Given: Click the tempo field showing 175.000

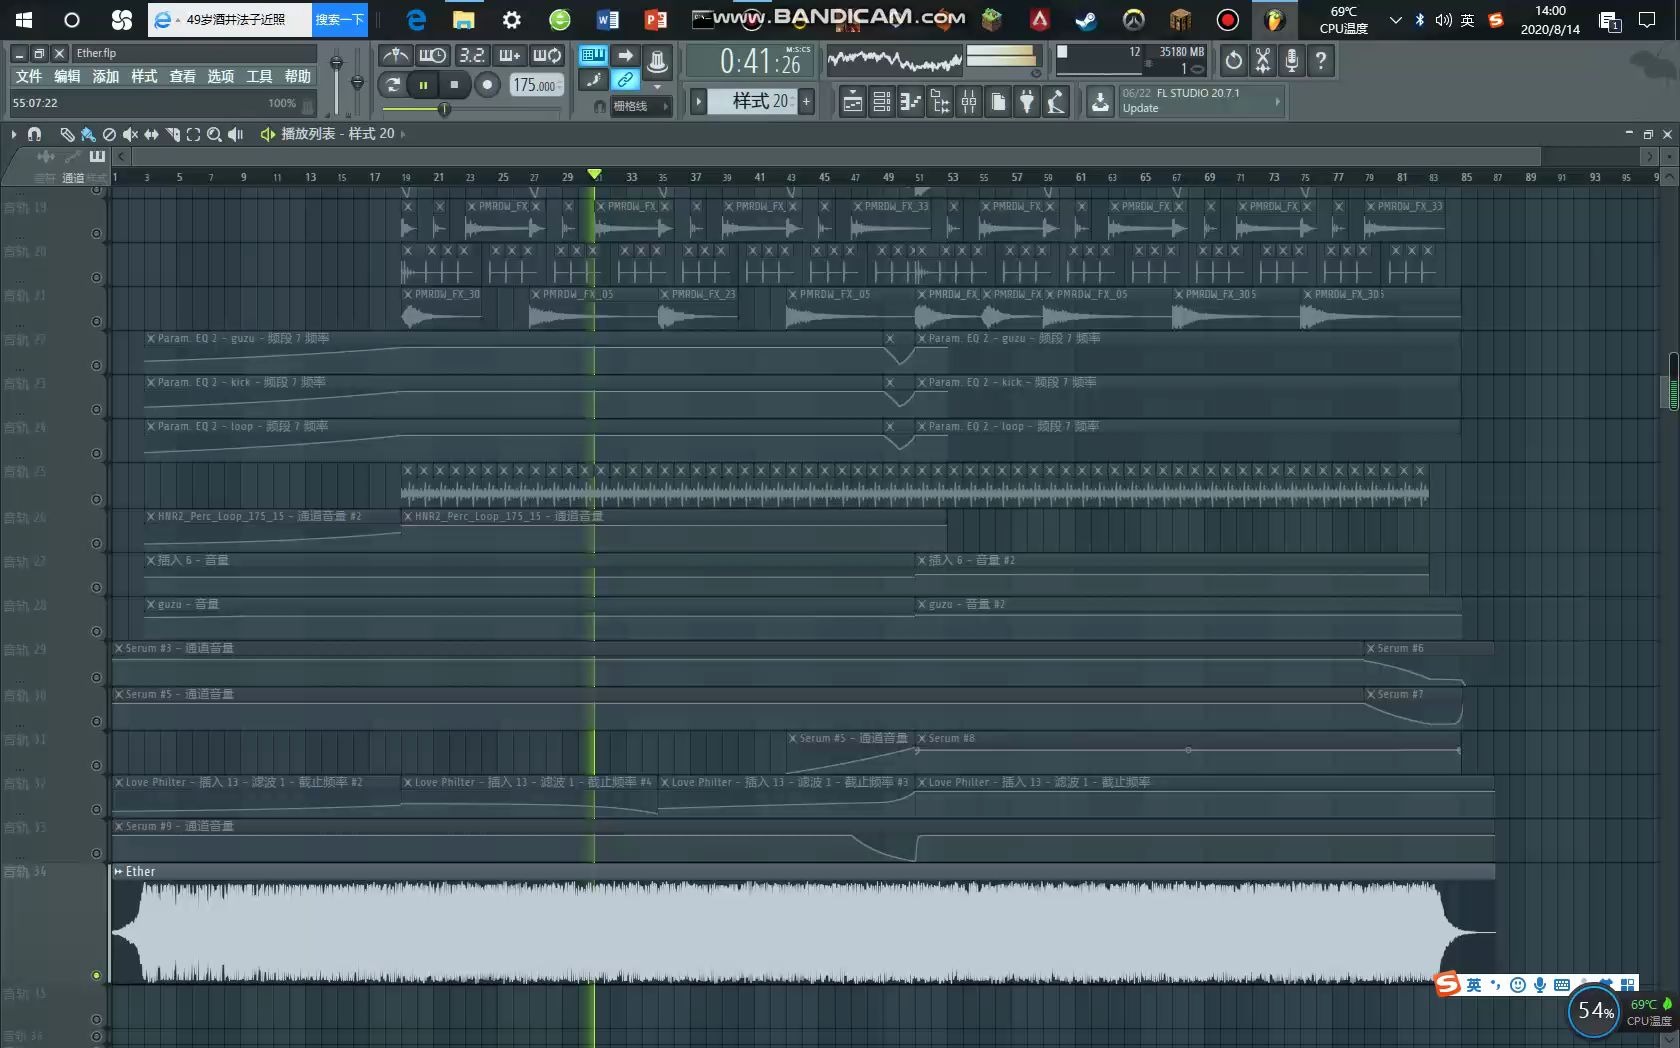Looking at the screenshot, I should [x=536, y=85].
